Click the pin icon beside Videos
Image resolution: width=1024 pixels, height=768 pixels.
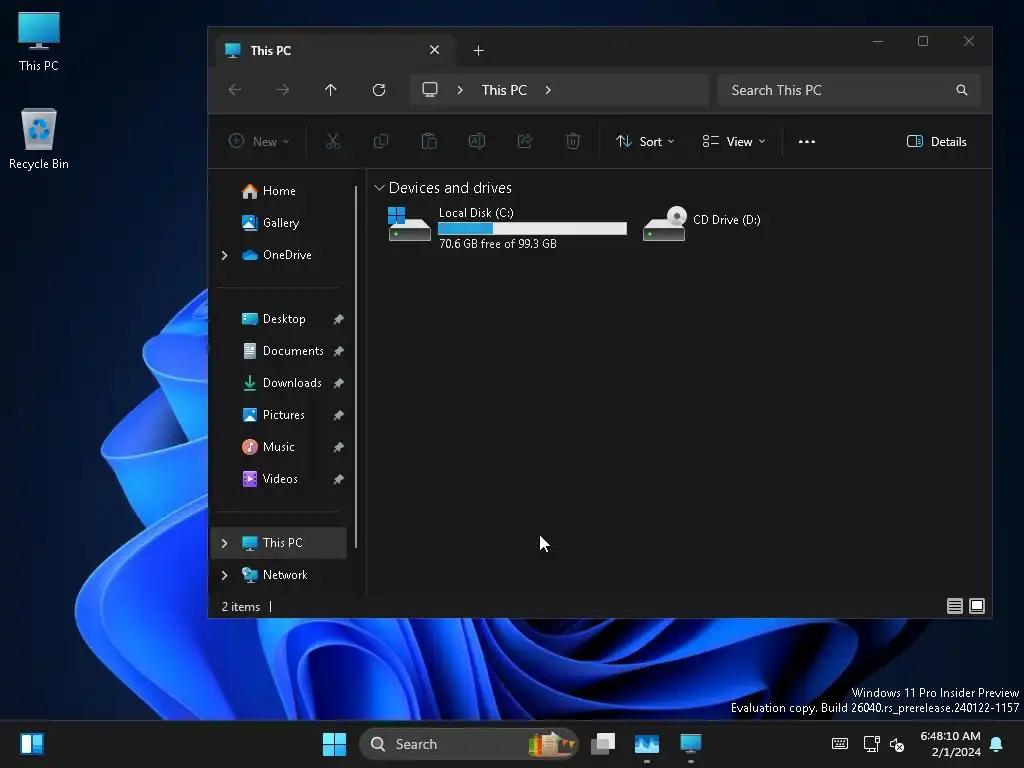pyautogui.click(x=338, y=479)
